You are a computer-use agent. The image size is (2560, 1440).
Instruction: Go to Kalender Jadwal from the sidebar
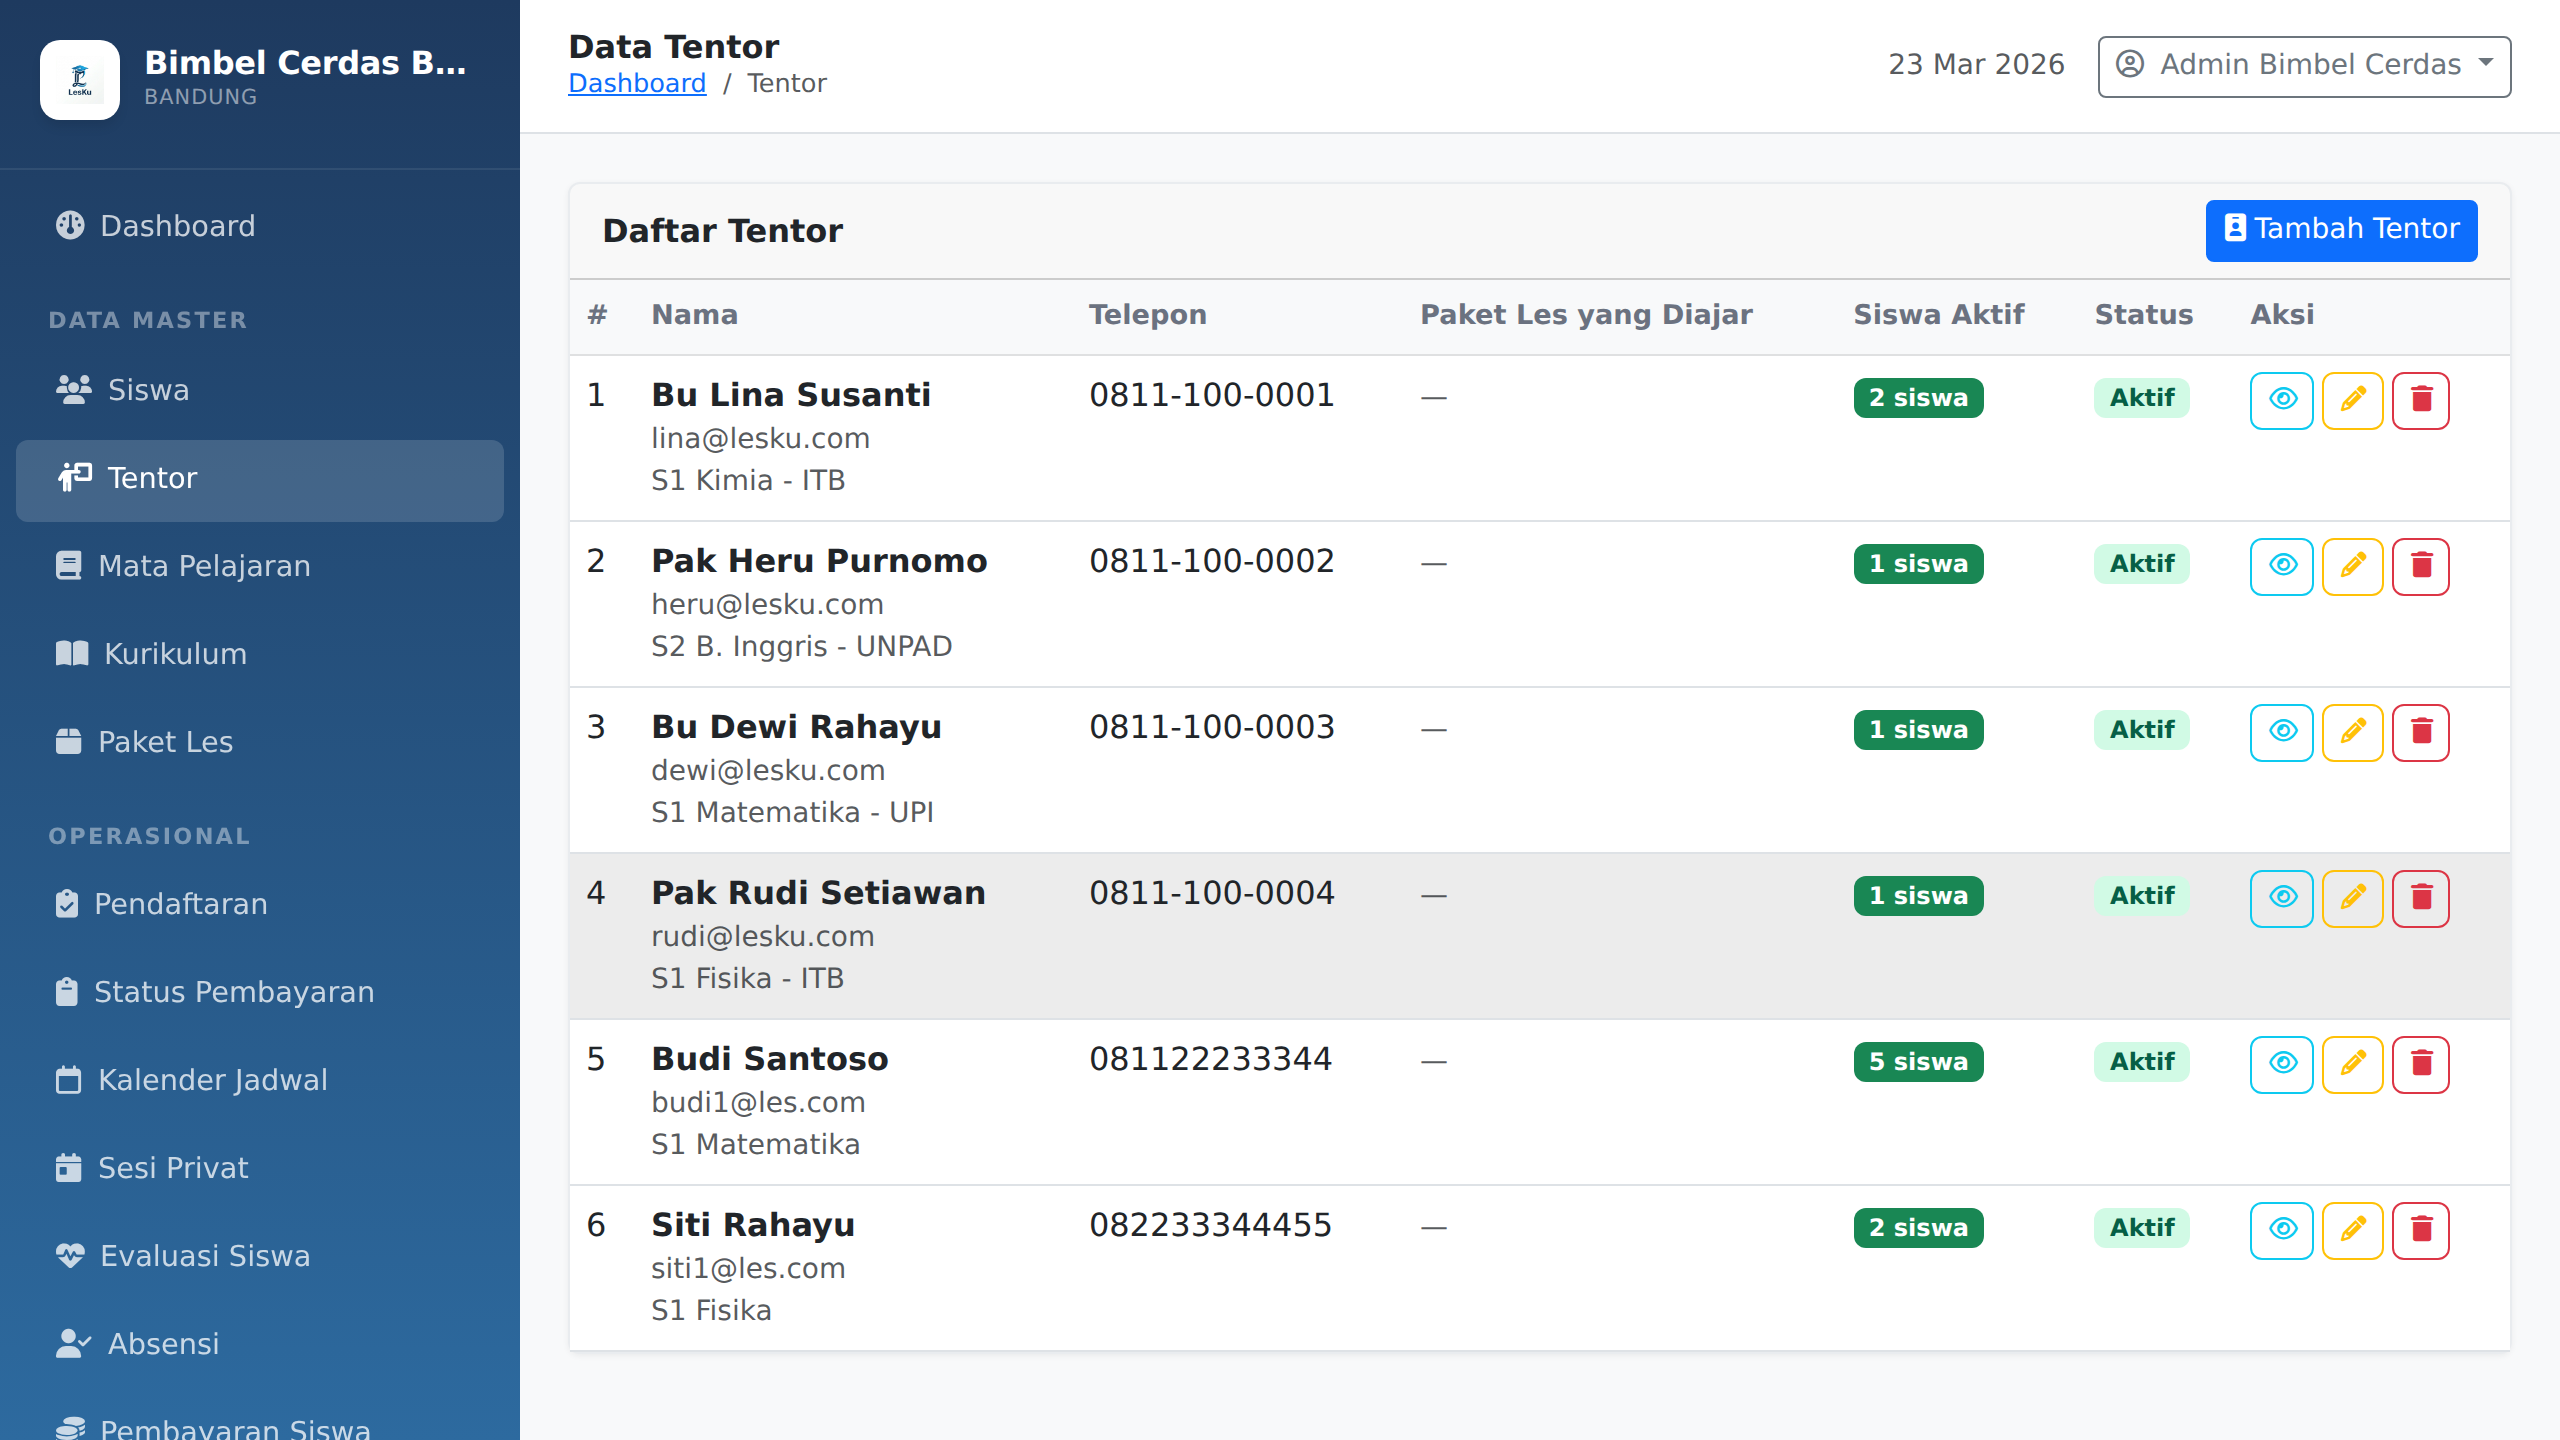212,1080
